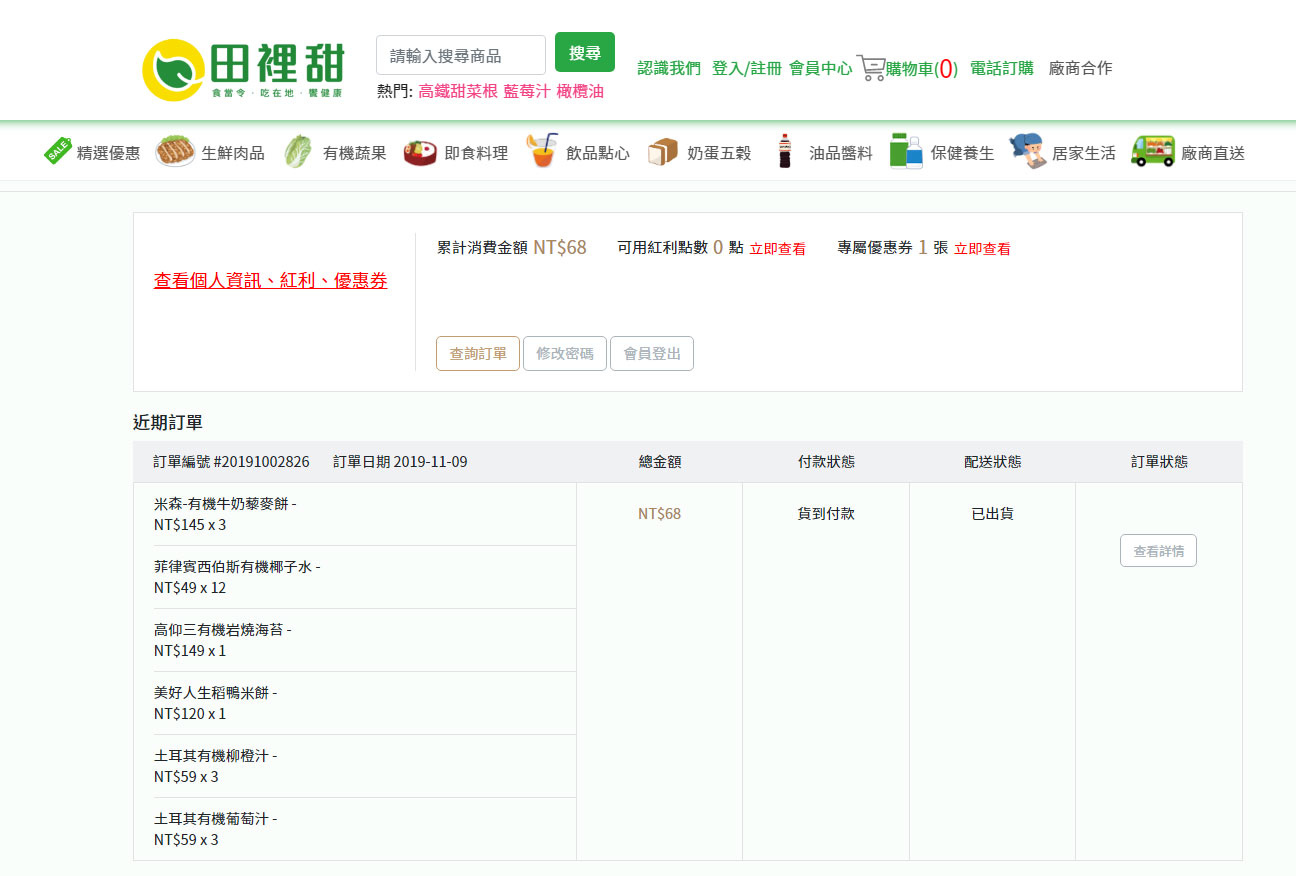Click the sauce bottle icon for 油品醬料
The width and height of the screenshot is (1296, 876).
pyautogui.click(x=785, y=152)
